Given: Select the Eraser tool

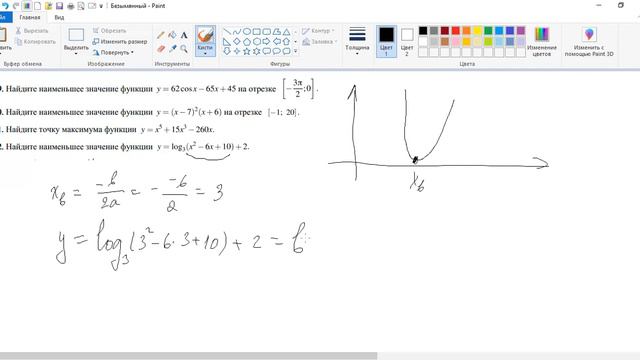Looking at the screenshot, I should tap(161, 49).
